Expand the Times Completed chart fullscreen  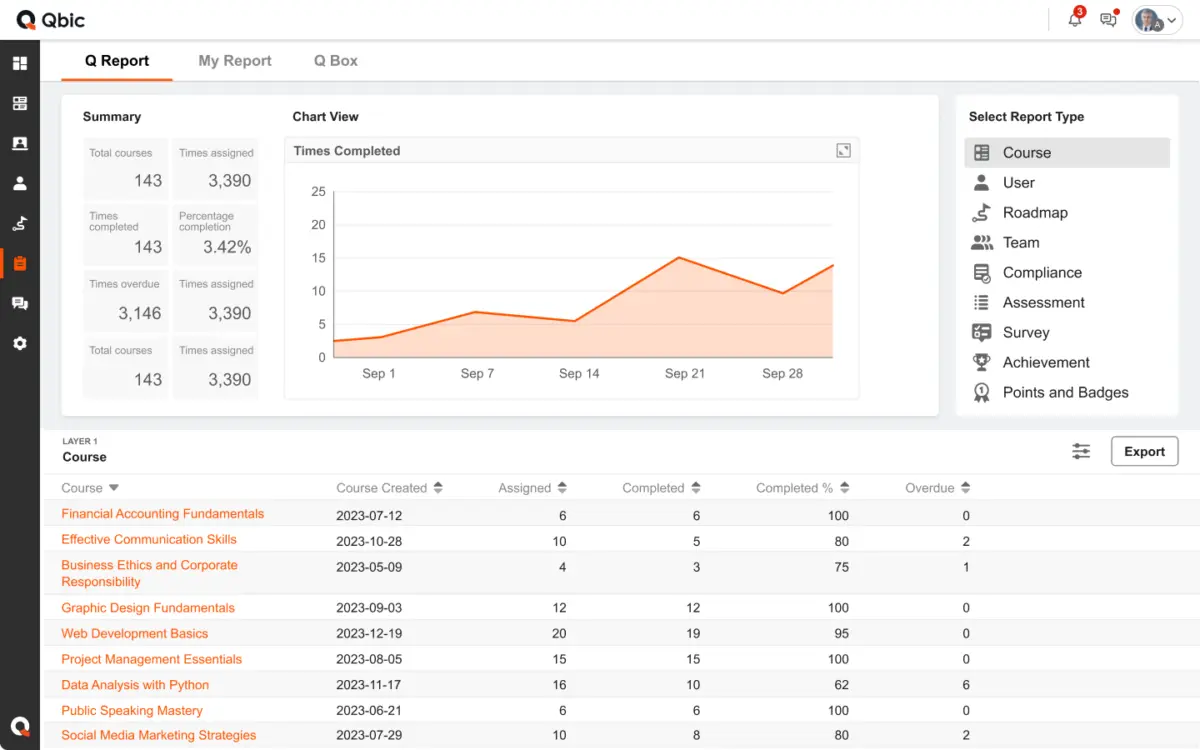(843, 151)
